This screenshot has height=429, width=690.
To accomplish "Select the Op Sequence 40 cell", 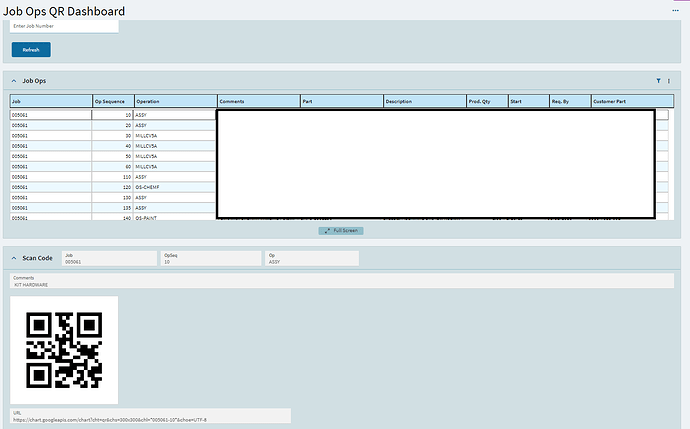I will [113, 146].
